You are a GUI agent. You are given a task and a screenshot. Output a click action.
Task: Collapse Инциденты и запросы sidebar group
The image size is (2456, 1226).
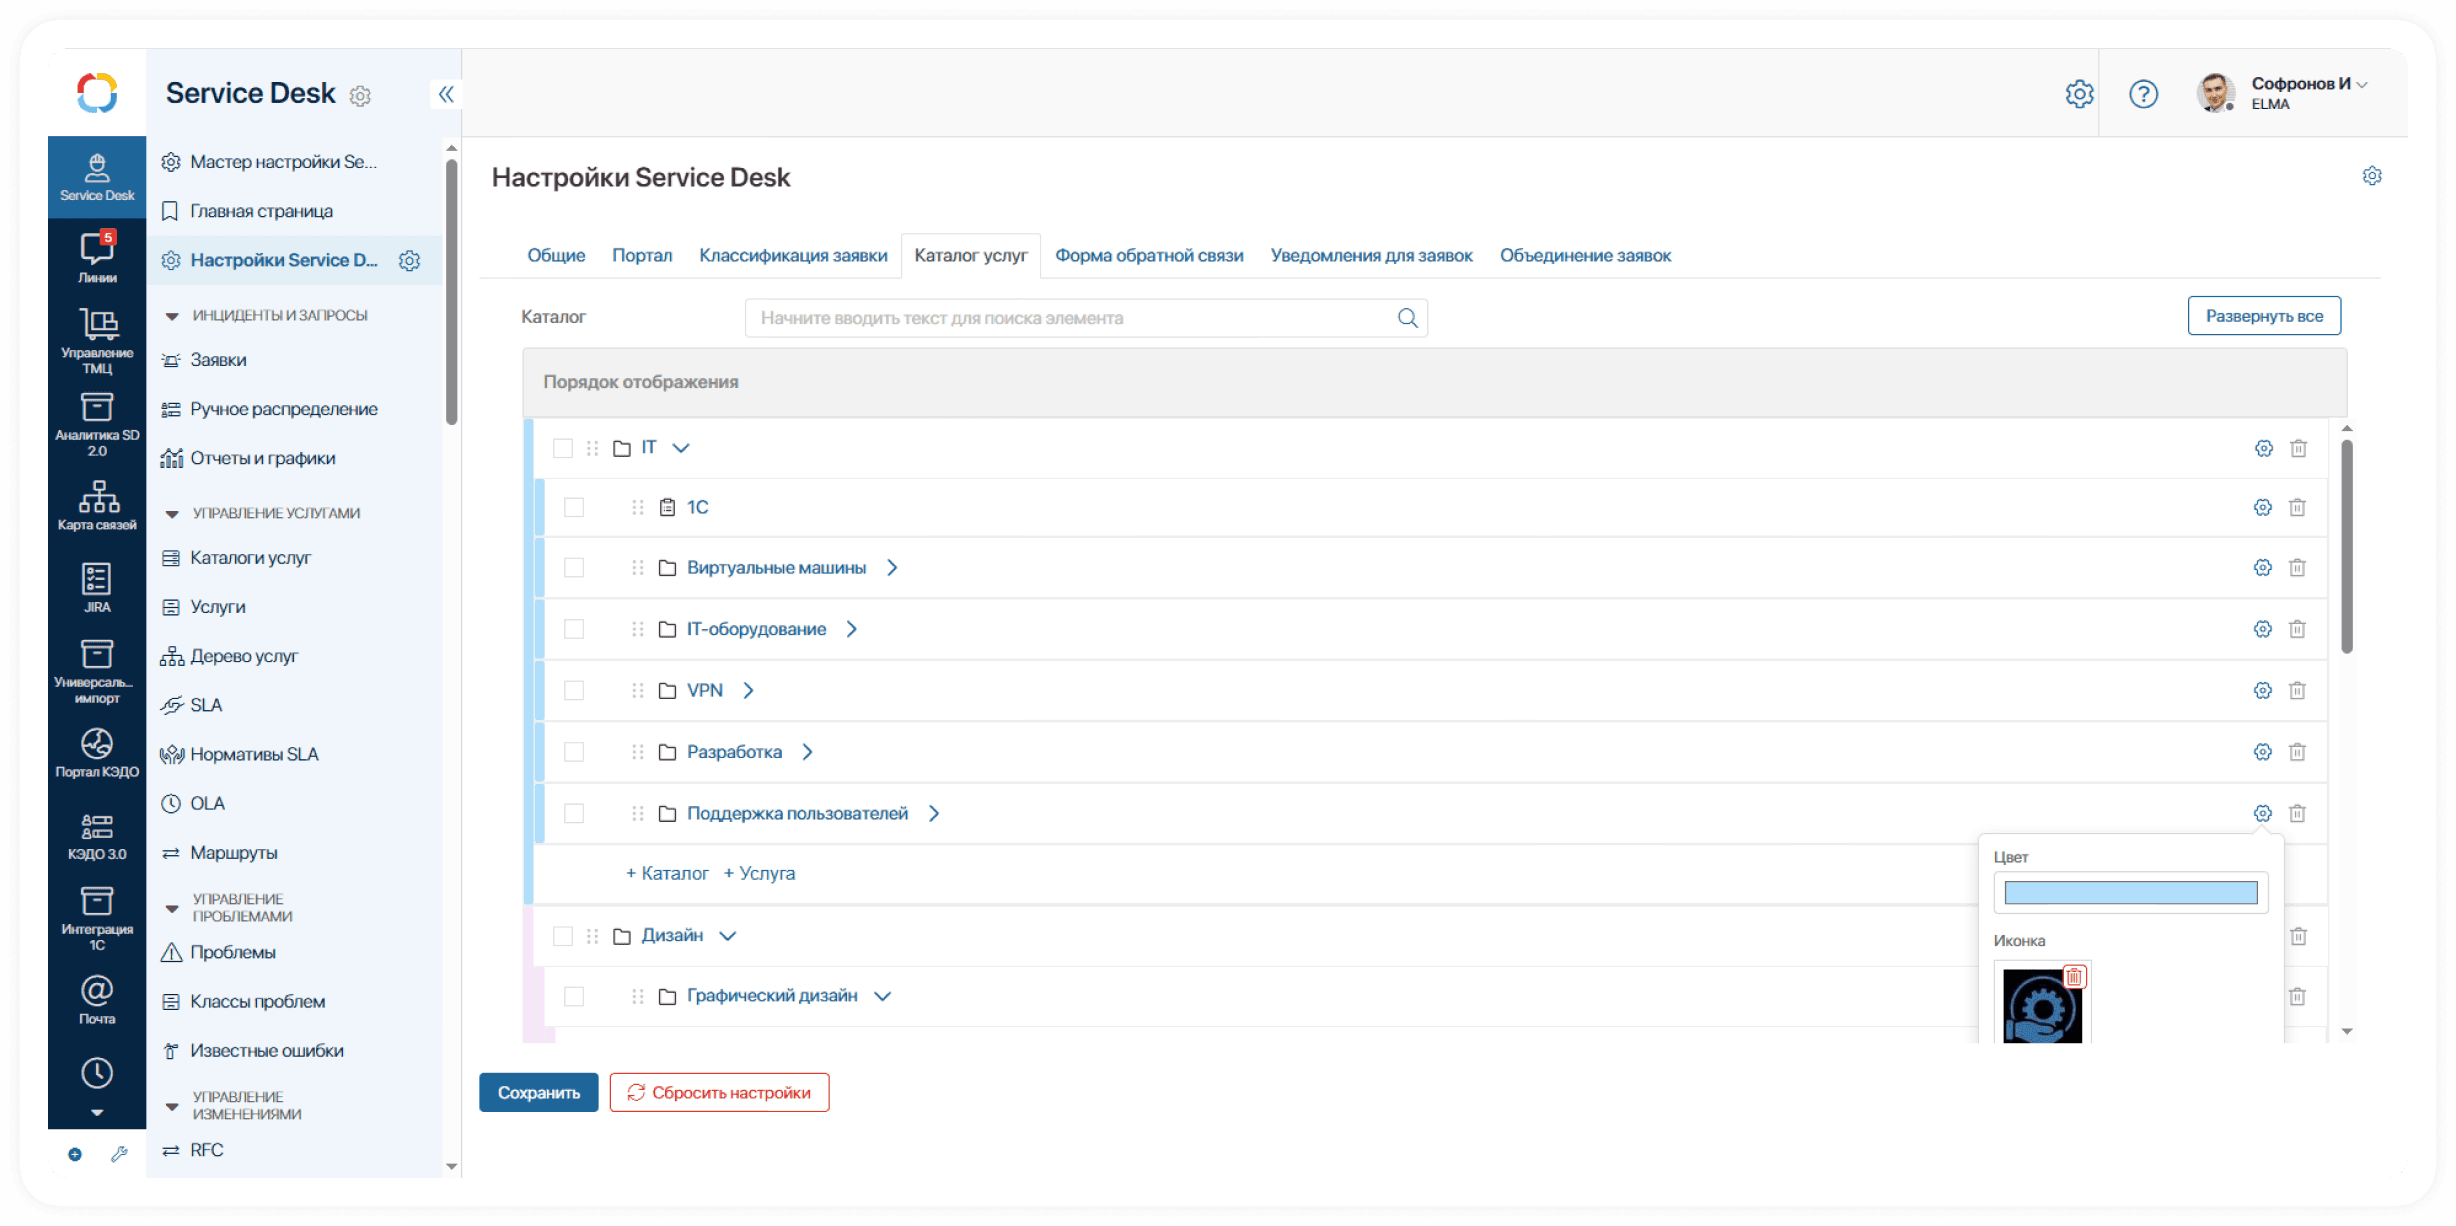(172, 316)
